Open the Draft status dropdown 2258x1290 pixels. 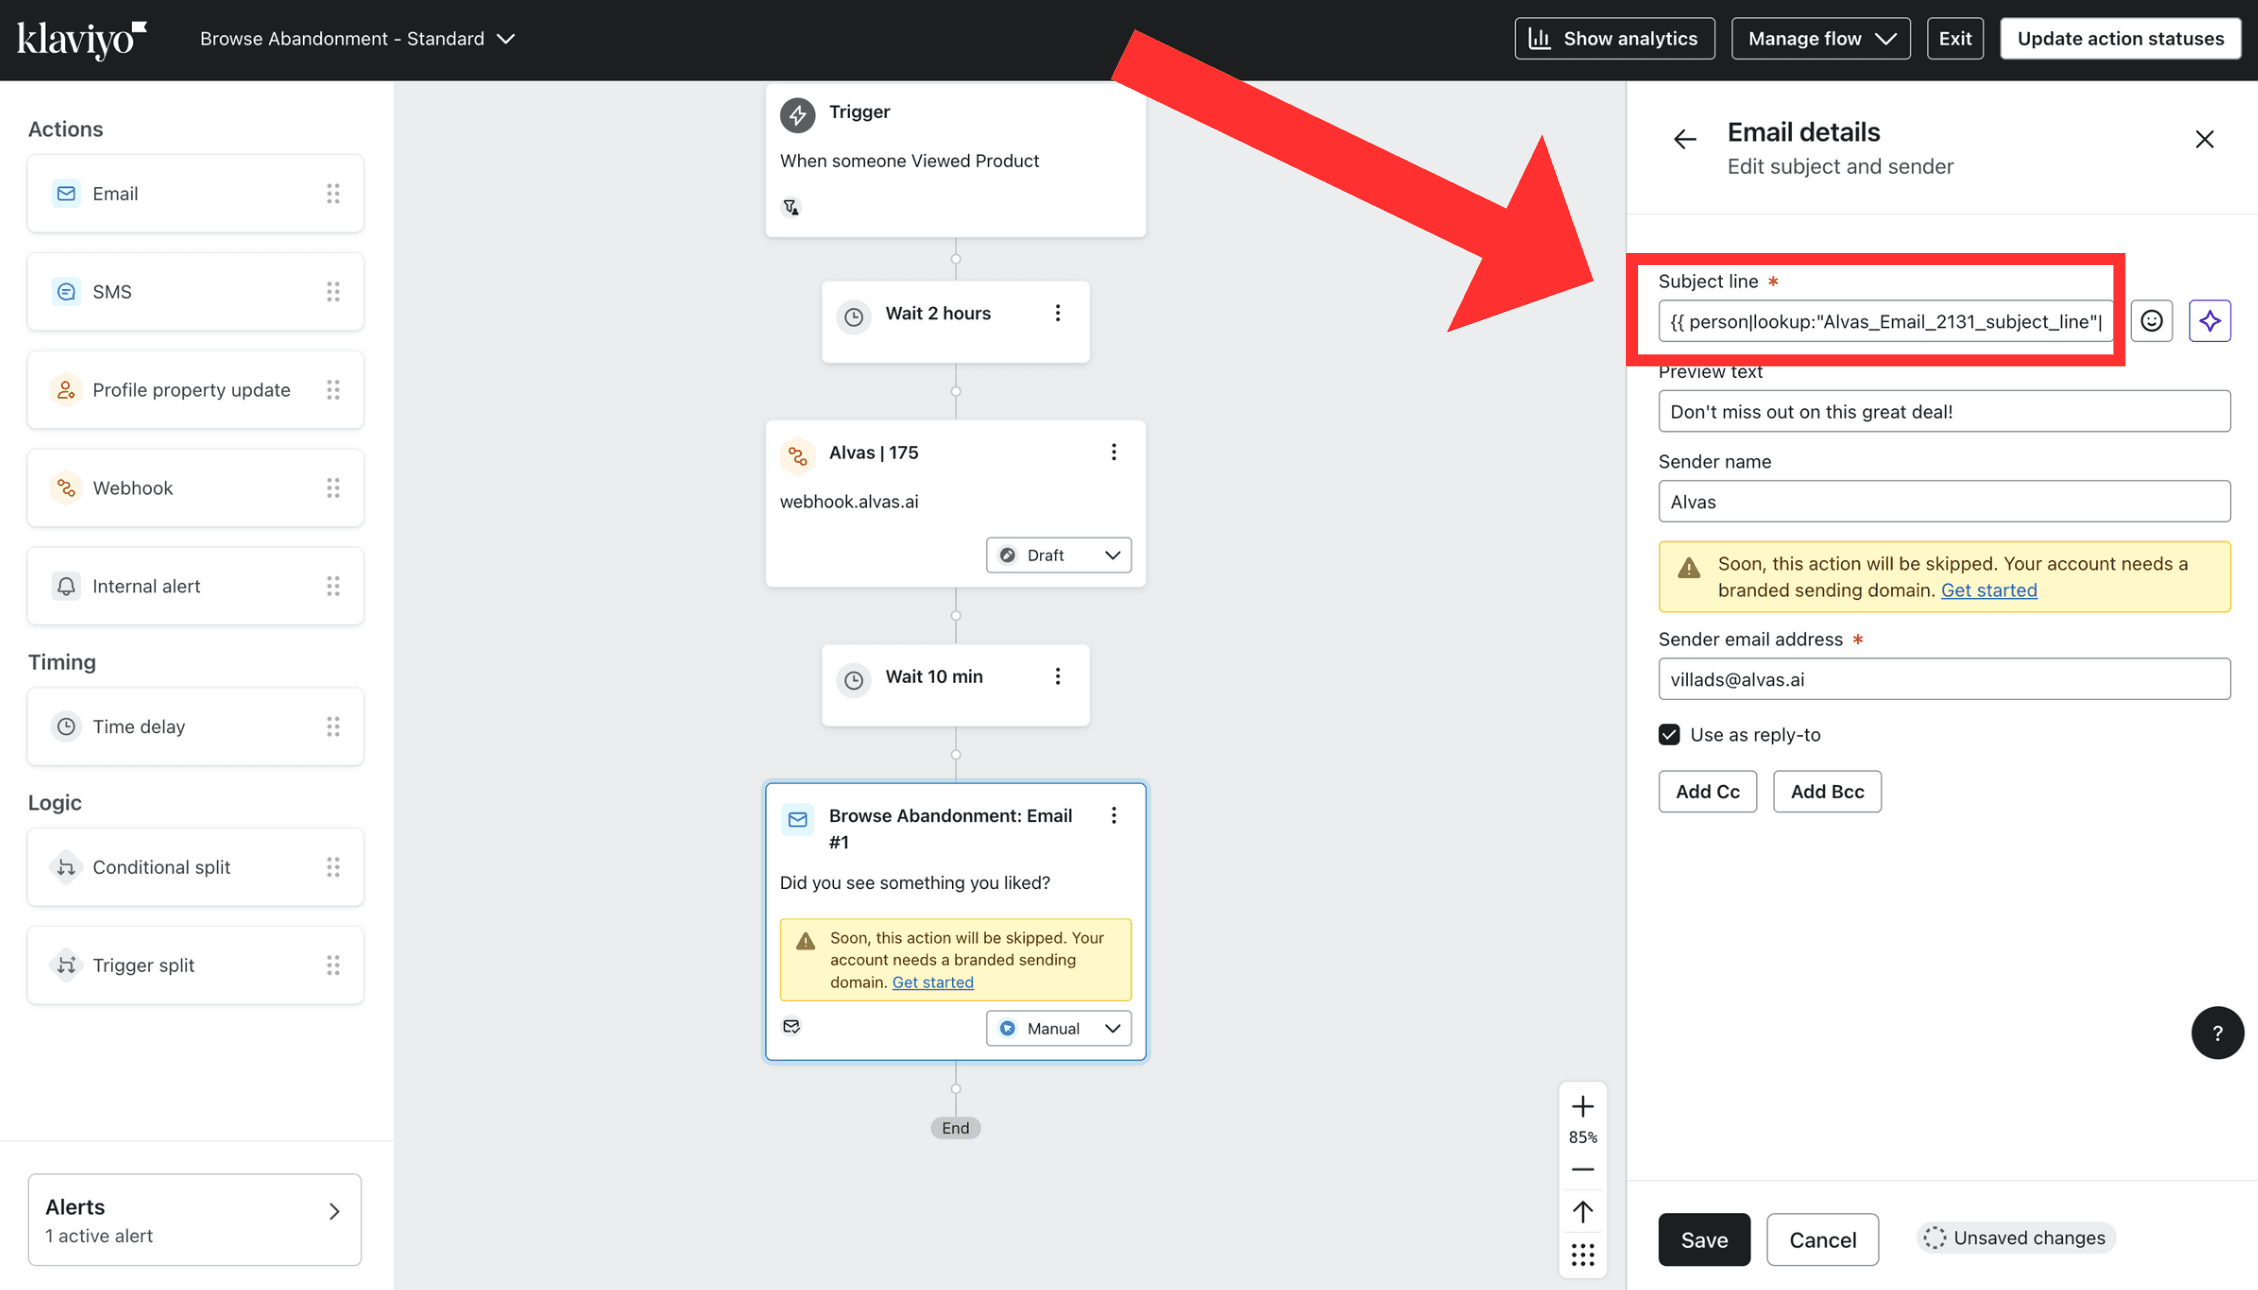click(1058, 555)
